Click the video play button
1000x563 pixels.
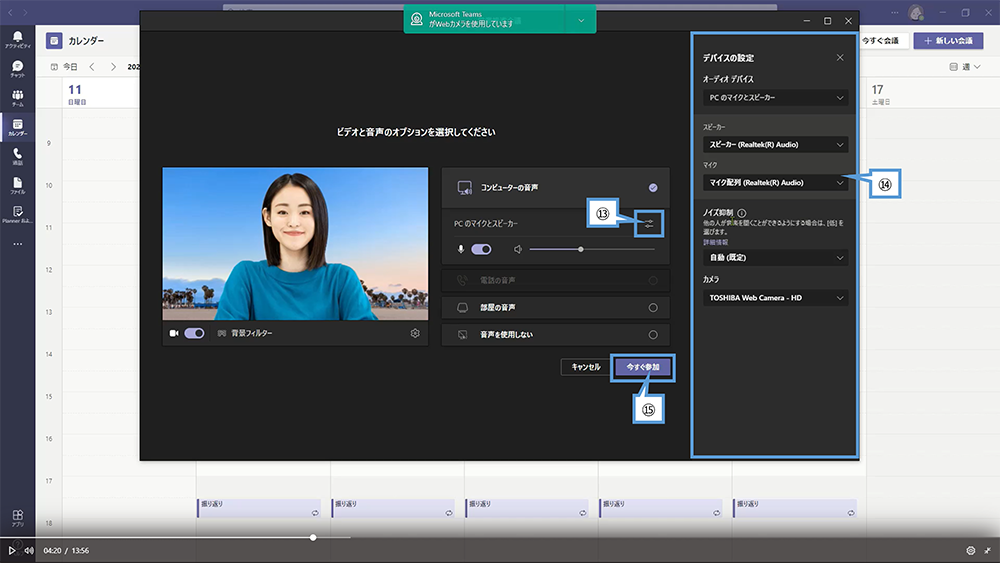click(x=12, y=550)
